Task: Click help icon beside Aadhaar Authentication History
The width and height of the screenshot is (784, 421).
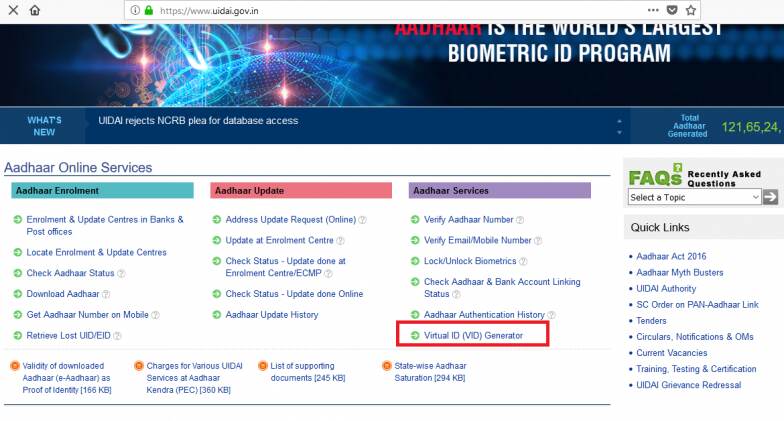Action: pos(551,315)
